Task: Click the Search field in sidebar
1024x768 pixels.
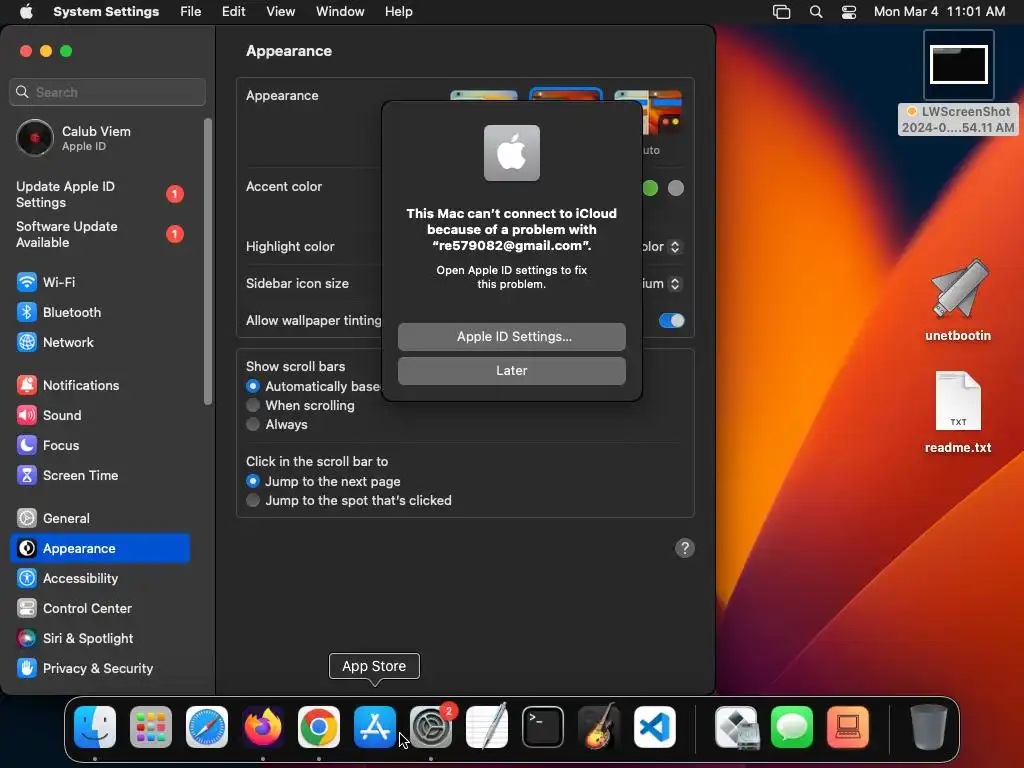Action: pyautogui.click(x=108, y=92)
